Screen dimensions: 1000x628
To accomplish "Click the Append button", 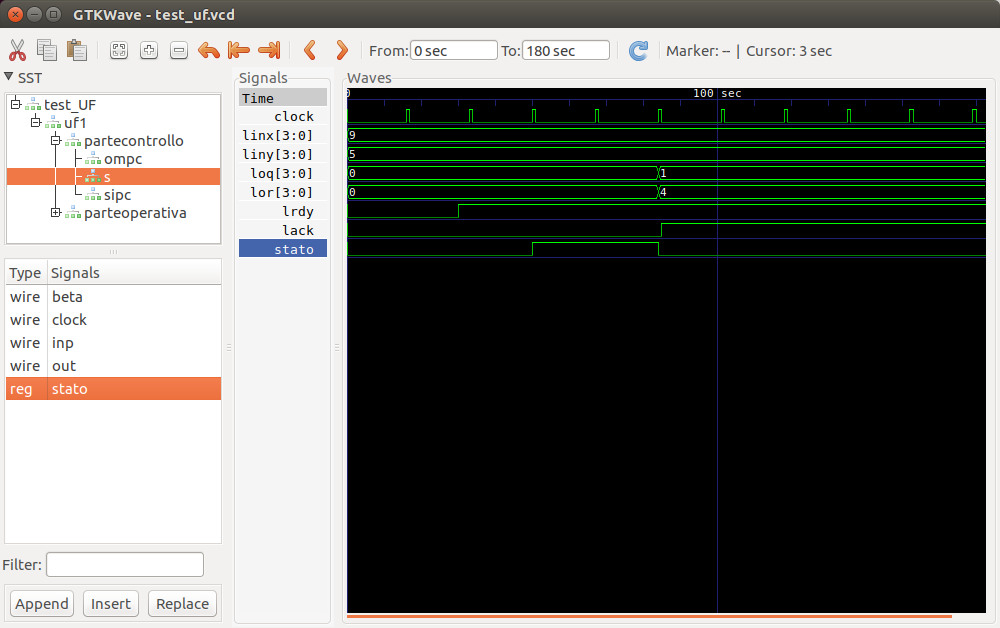I will point(42,604).
